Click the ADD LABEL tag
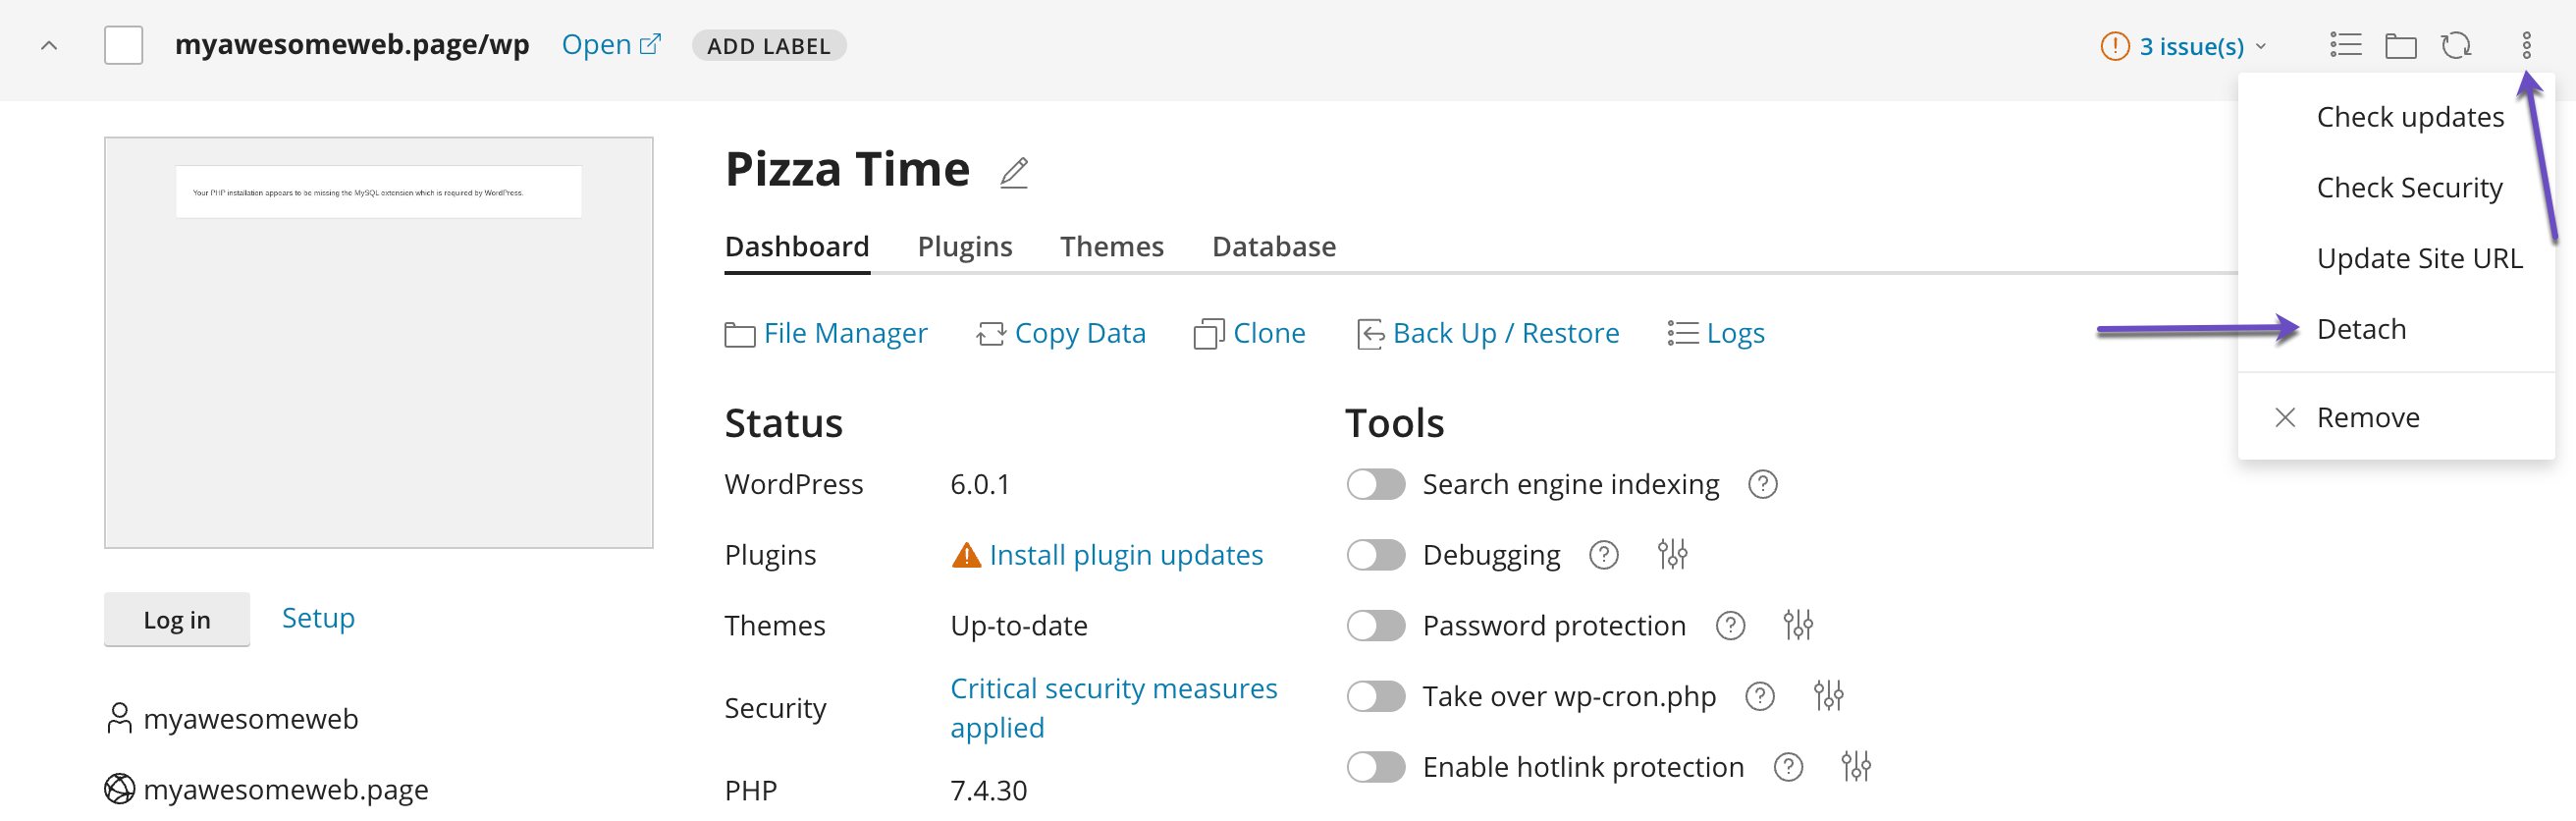 tap(768, 46)
